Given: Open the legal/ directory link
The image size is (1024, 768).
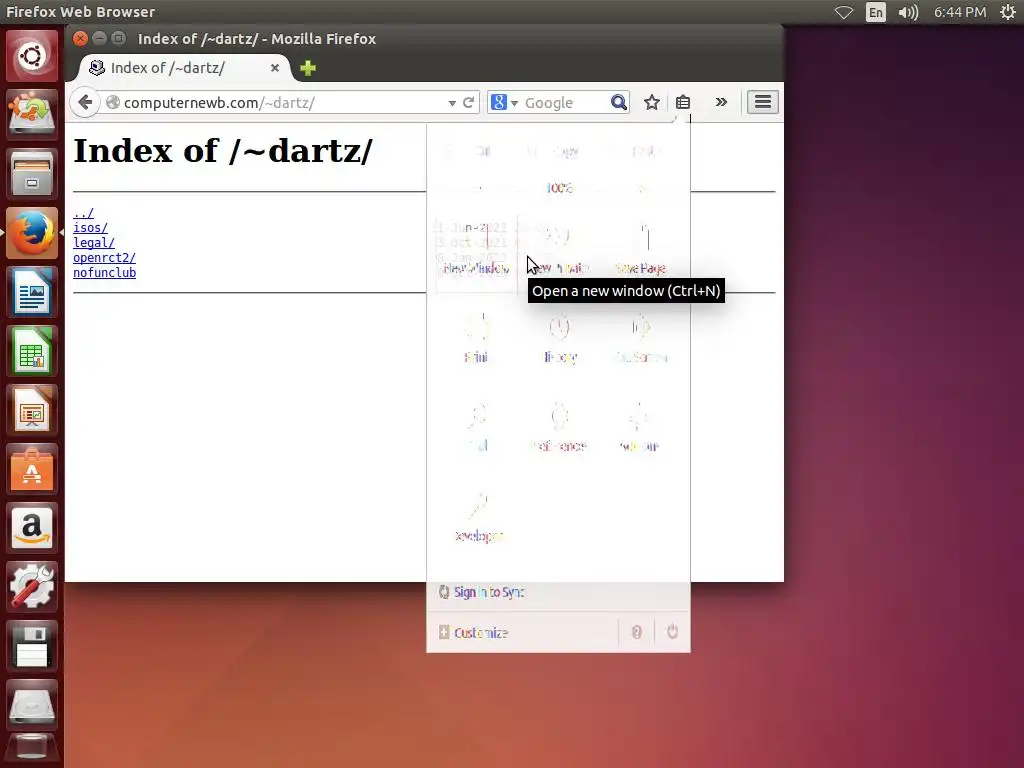Looking at the screenshot, I should pos(94,243).
